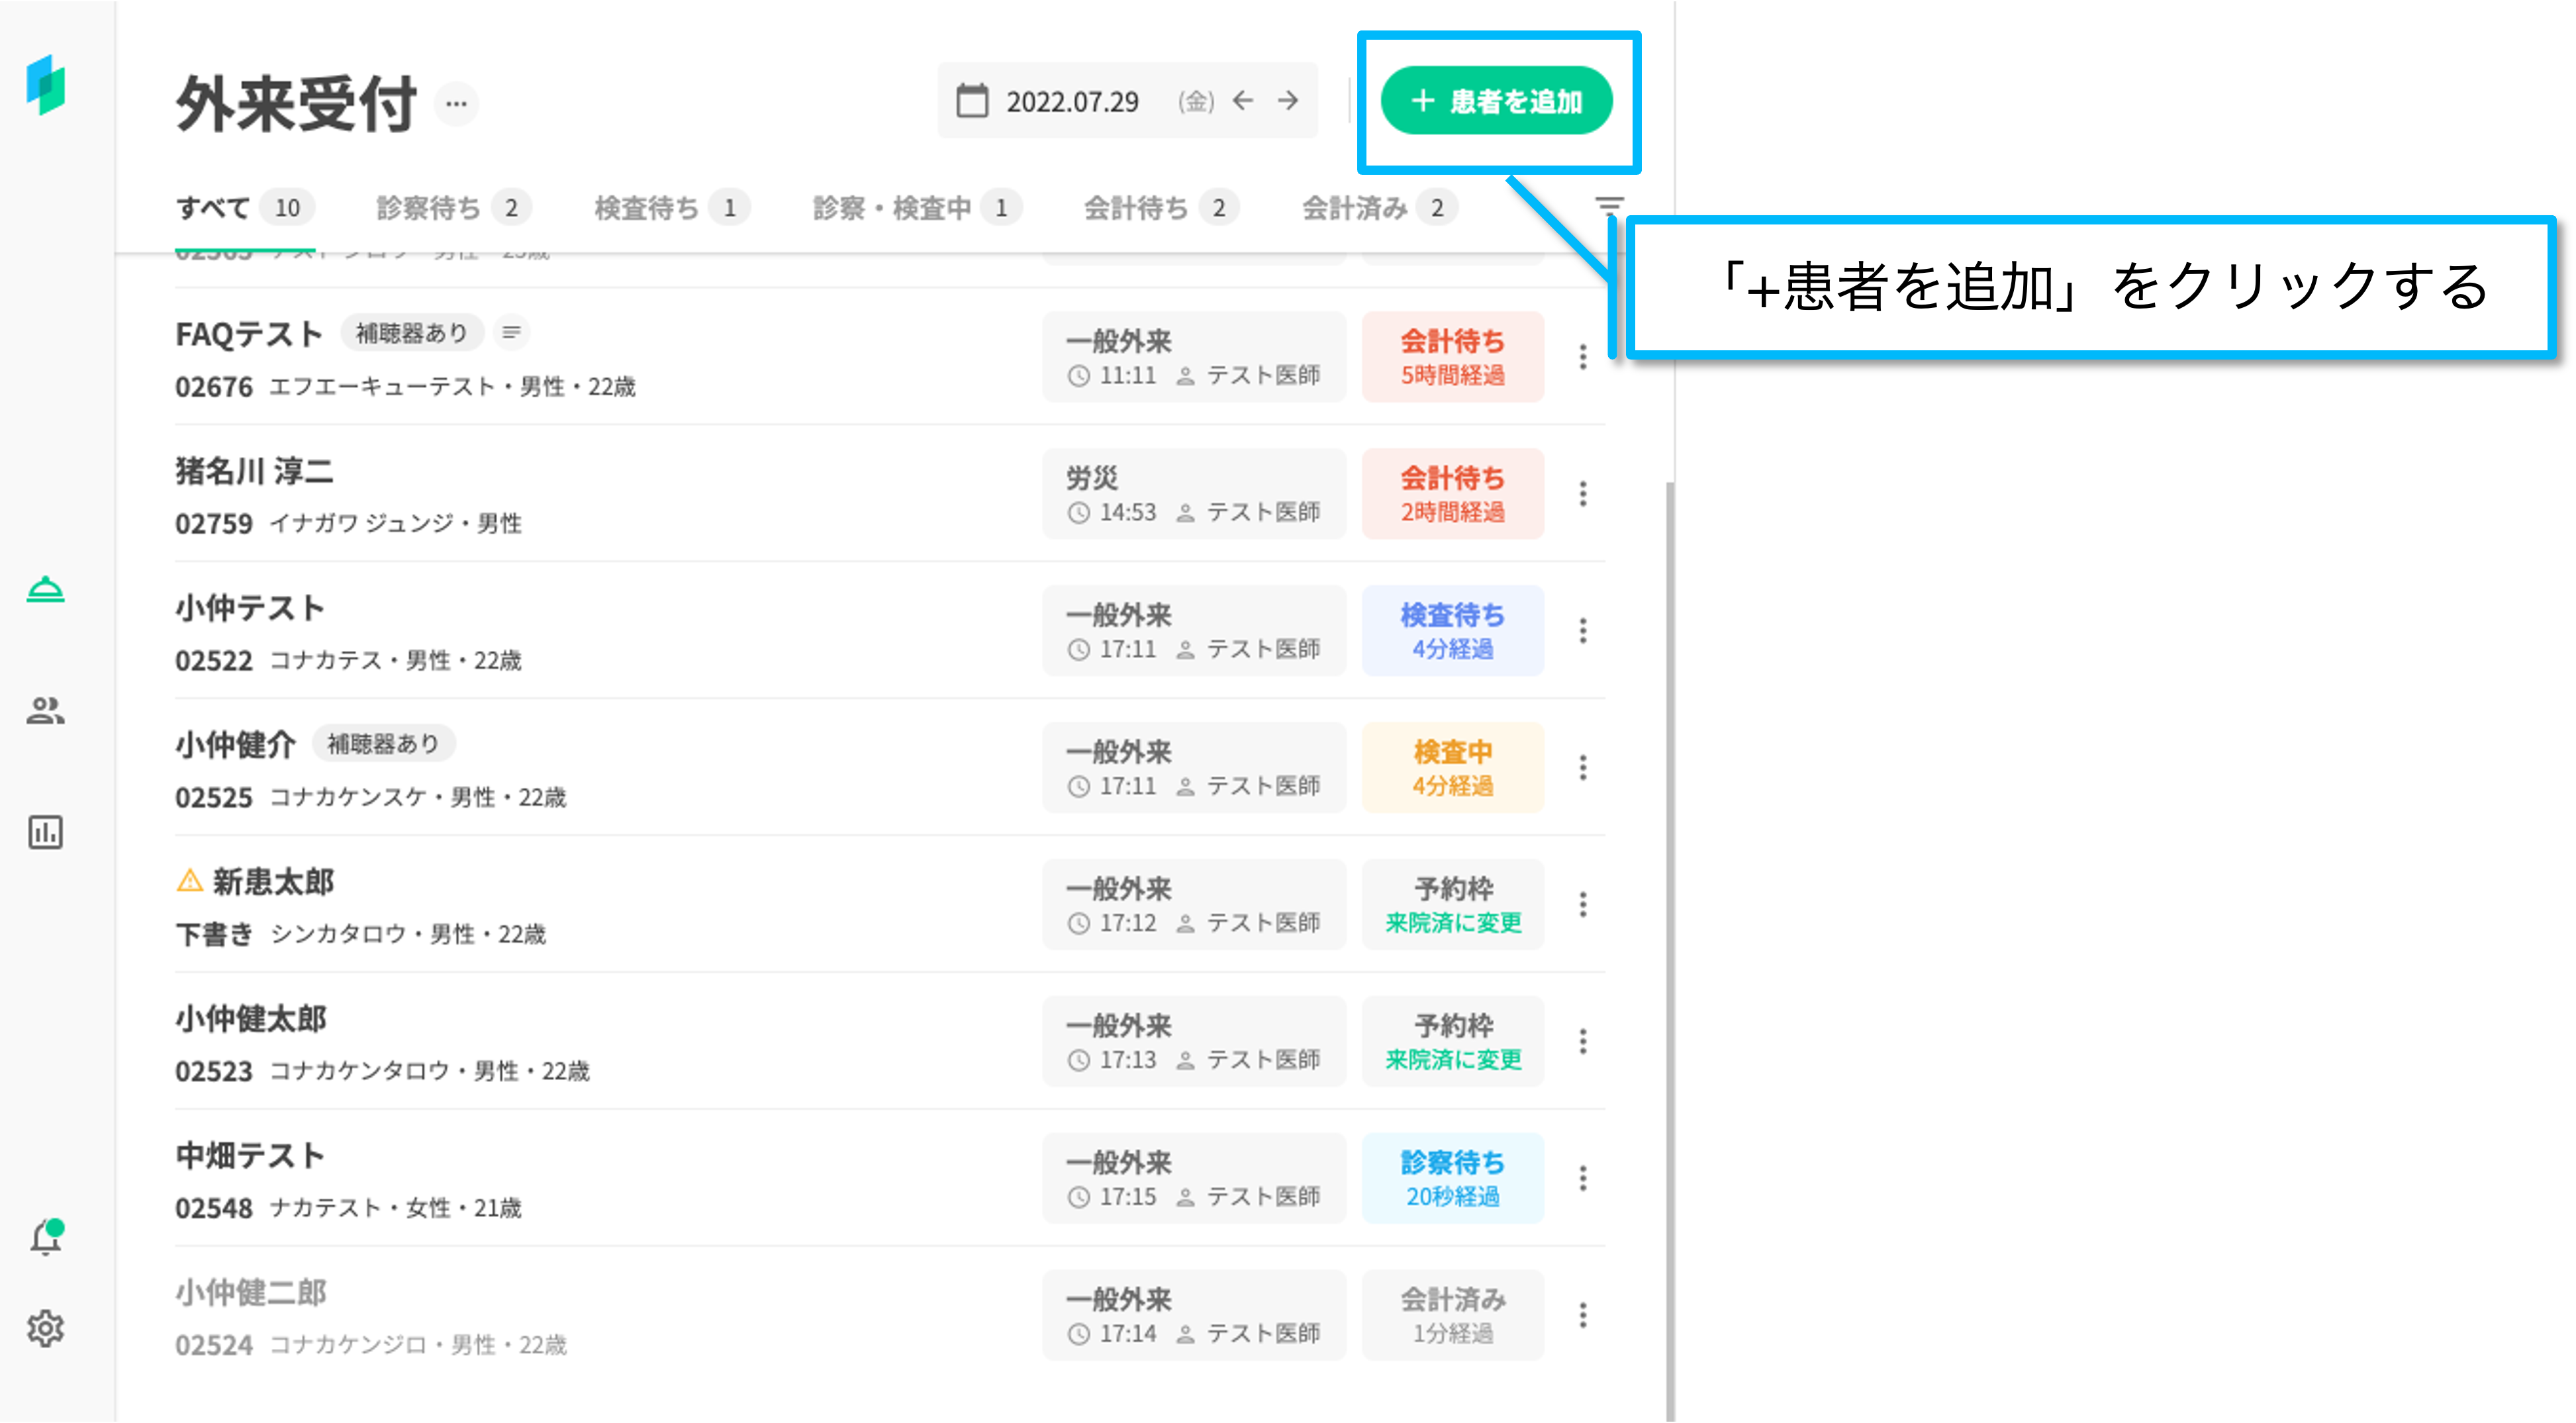Click warning icon beside 新患太郎
2576x1423 pixels.
click(x=190, y=881)
